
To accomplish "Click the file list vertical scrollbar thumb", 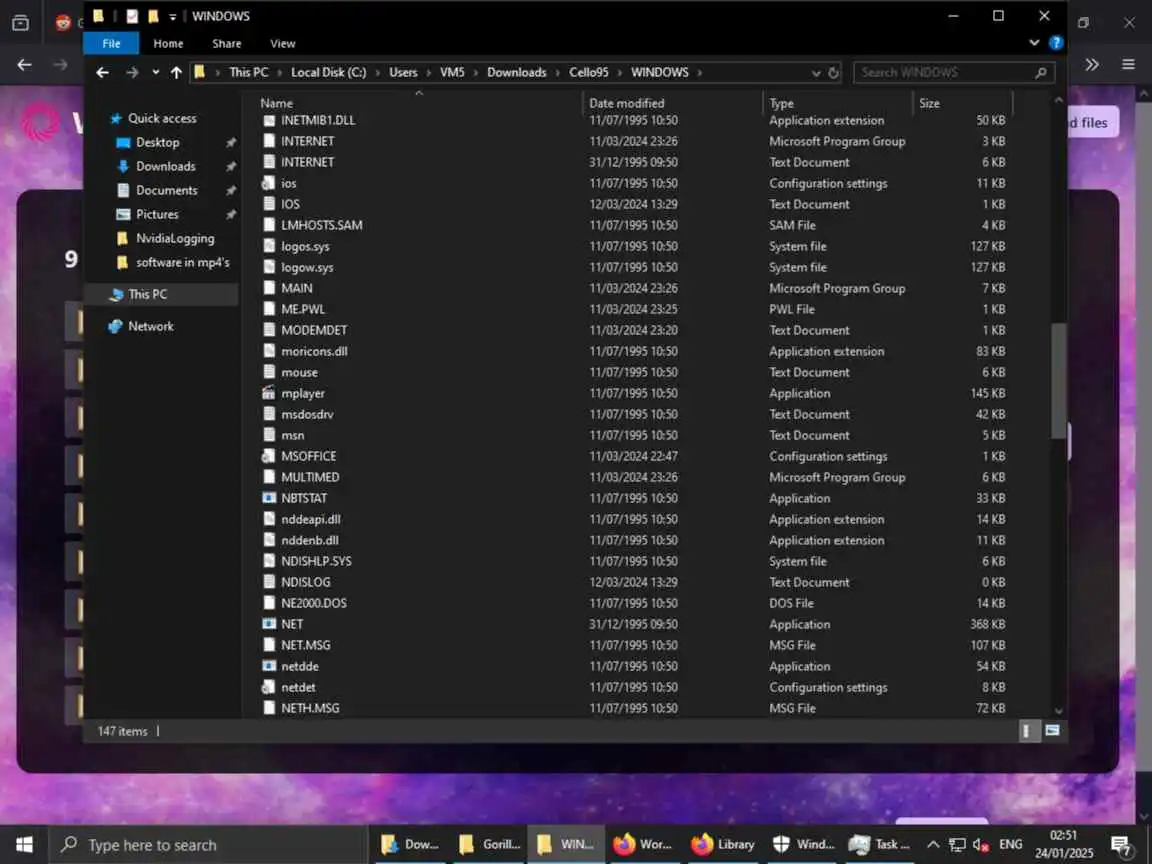I will coord(1058,381).
